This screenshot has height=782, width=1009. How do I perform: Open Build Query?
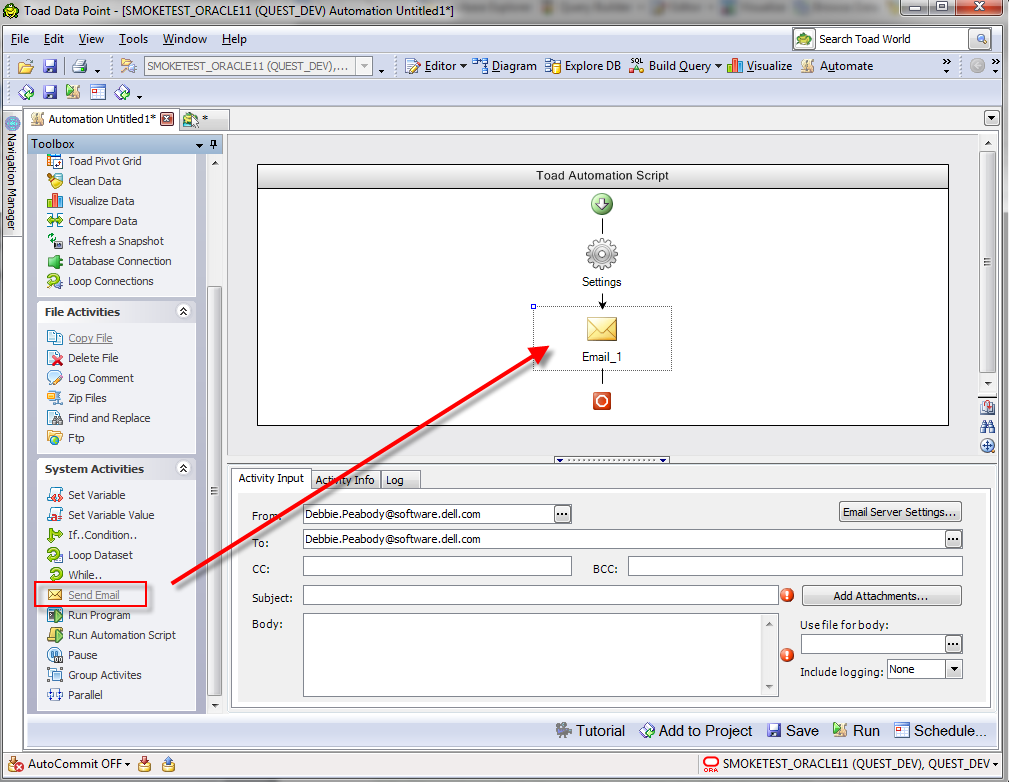pyautogui.click(x=675, y=66)
